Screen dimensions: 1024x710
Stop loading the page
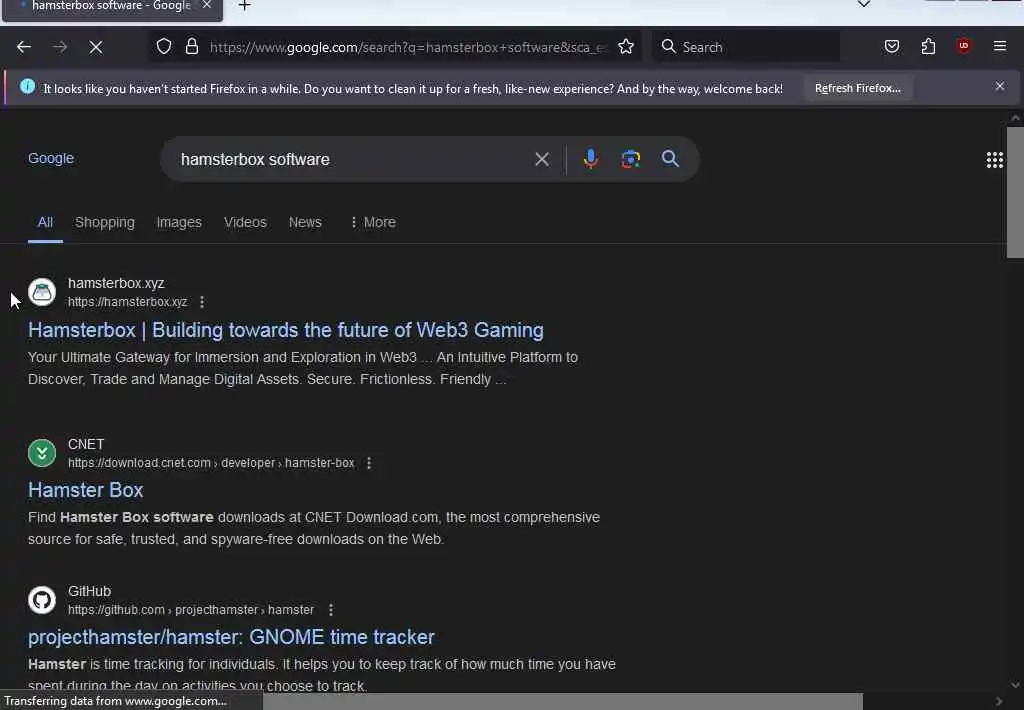[x=96, y=47]
